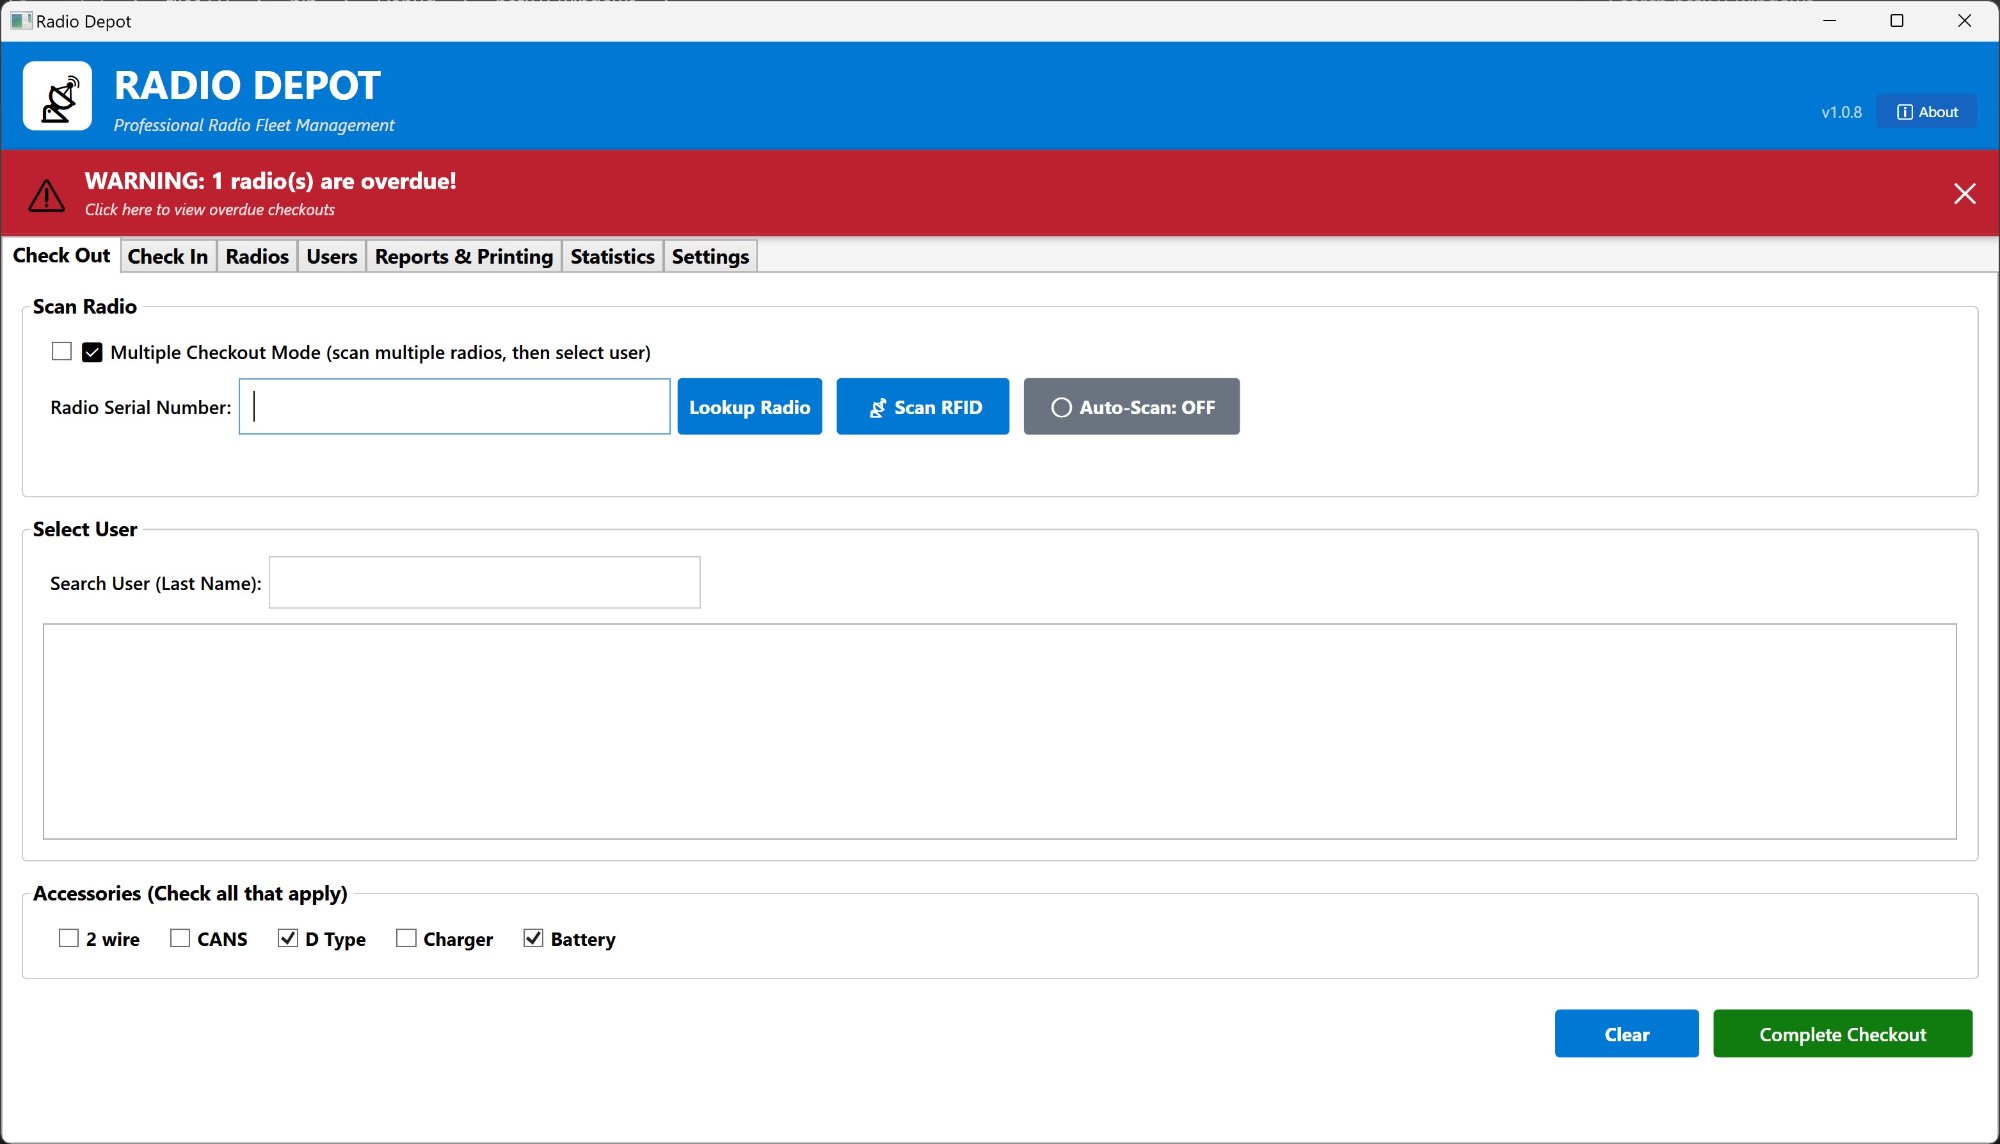The image size is (2000, 1144).
Task: Focus the Search User Last Name field
Action: pos(484,583)
